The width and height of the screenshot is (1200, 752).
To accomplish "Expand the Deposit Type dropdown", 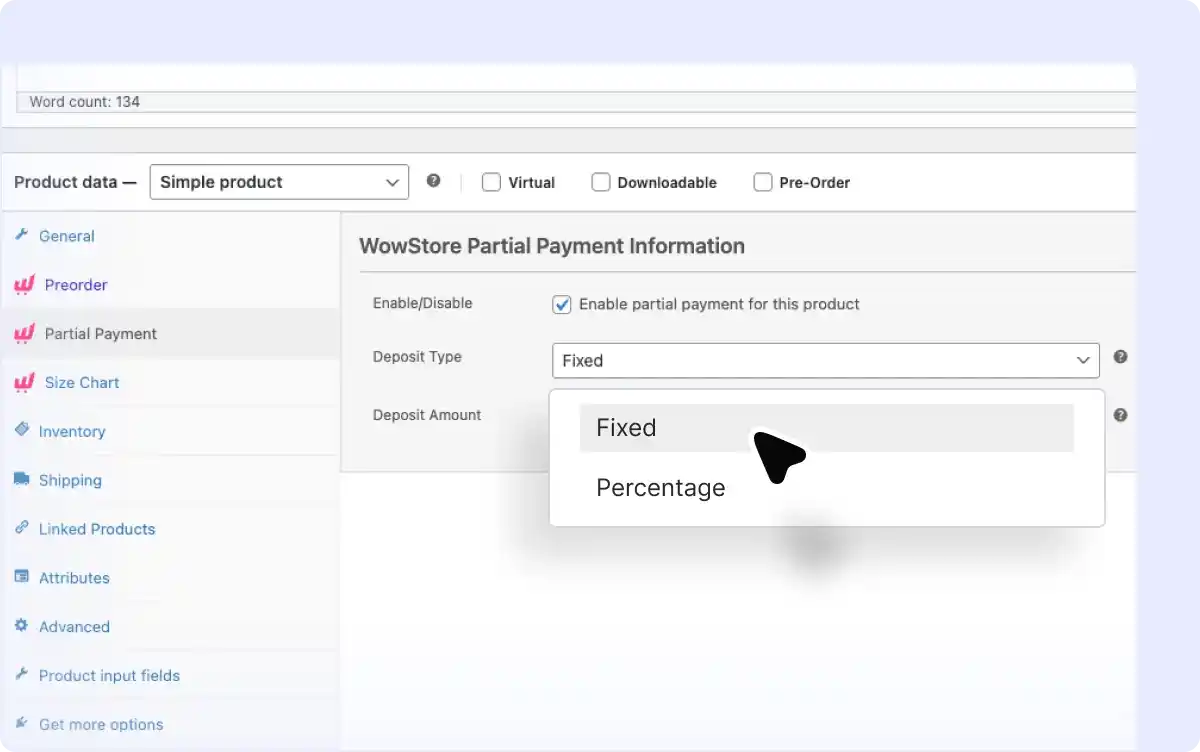I will (x=825, y=360).
